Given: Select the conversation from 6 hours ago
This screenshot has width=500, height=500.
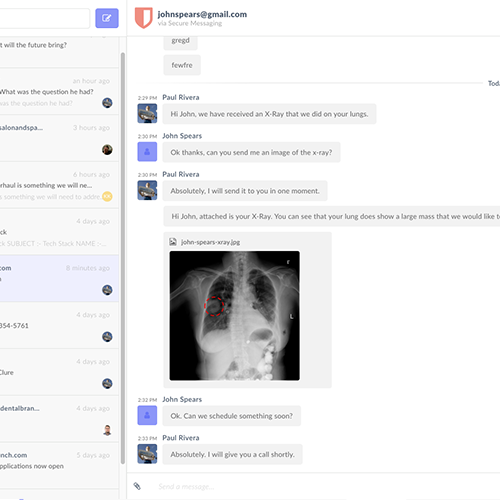Looking at the screenshot, I should (x=59, y=185).
